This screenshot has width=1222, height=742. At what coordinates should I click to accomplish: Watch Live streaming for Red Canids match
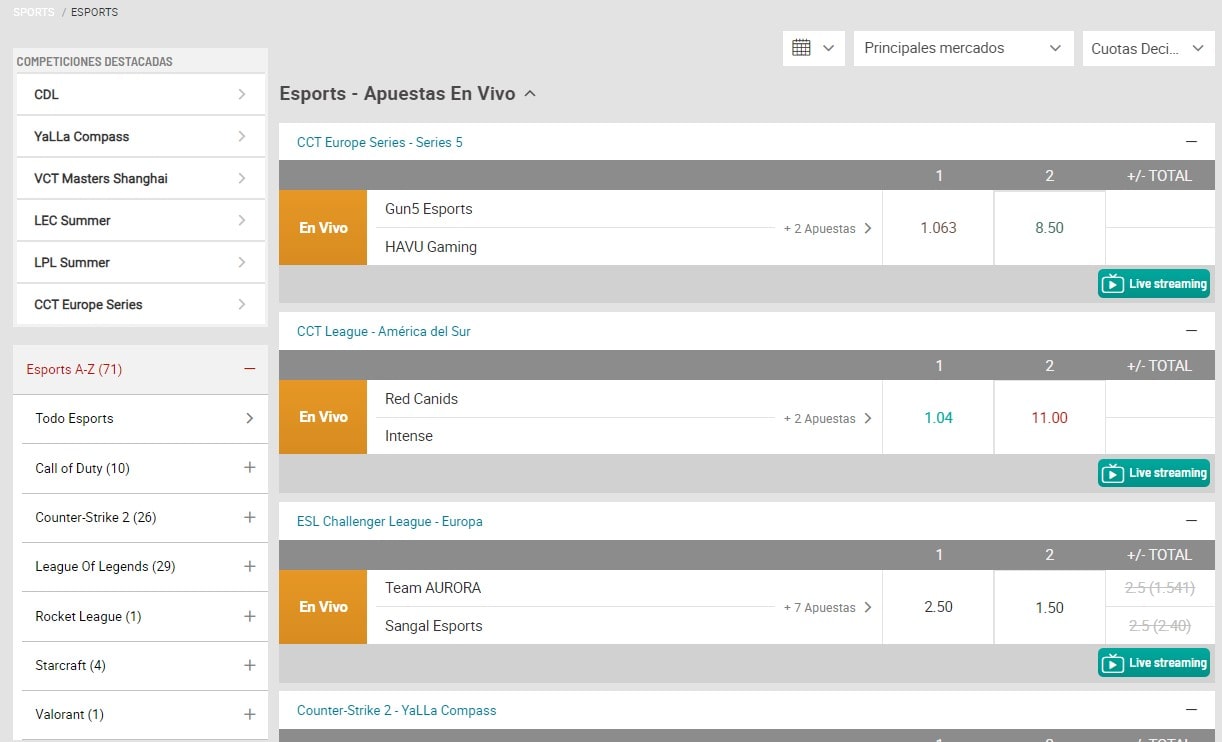click(1154, 473)
